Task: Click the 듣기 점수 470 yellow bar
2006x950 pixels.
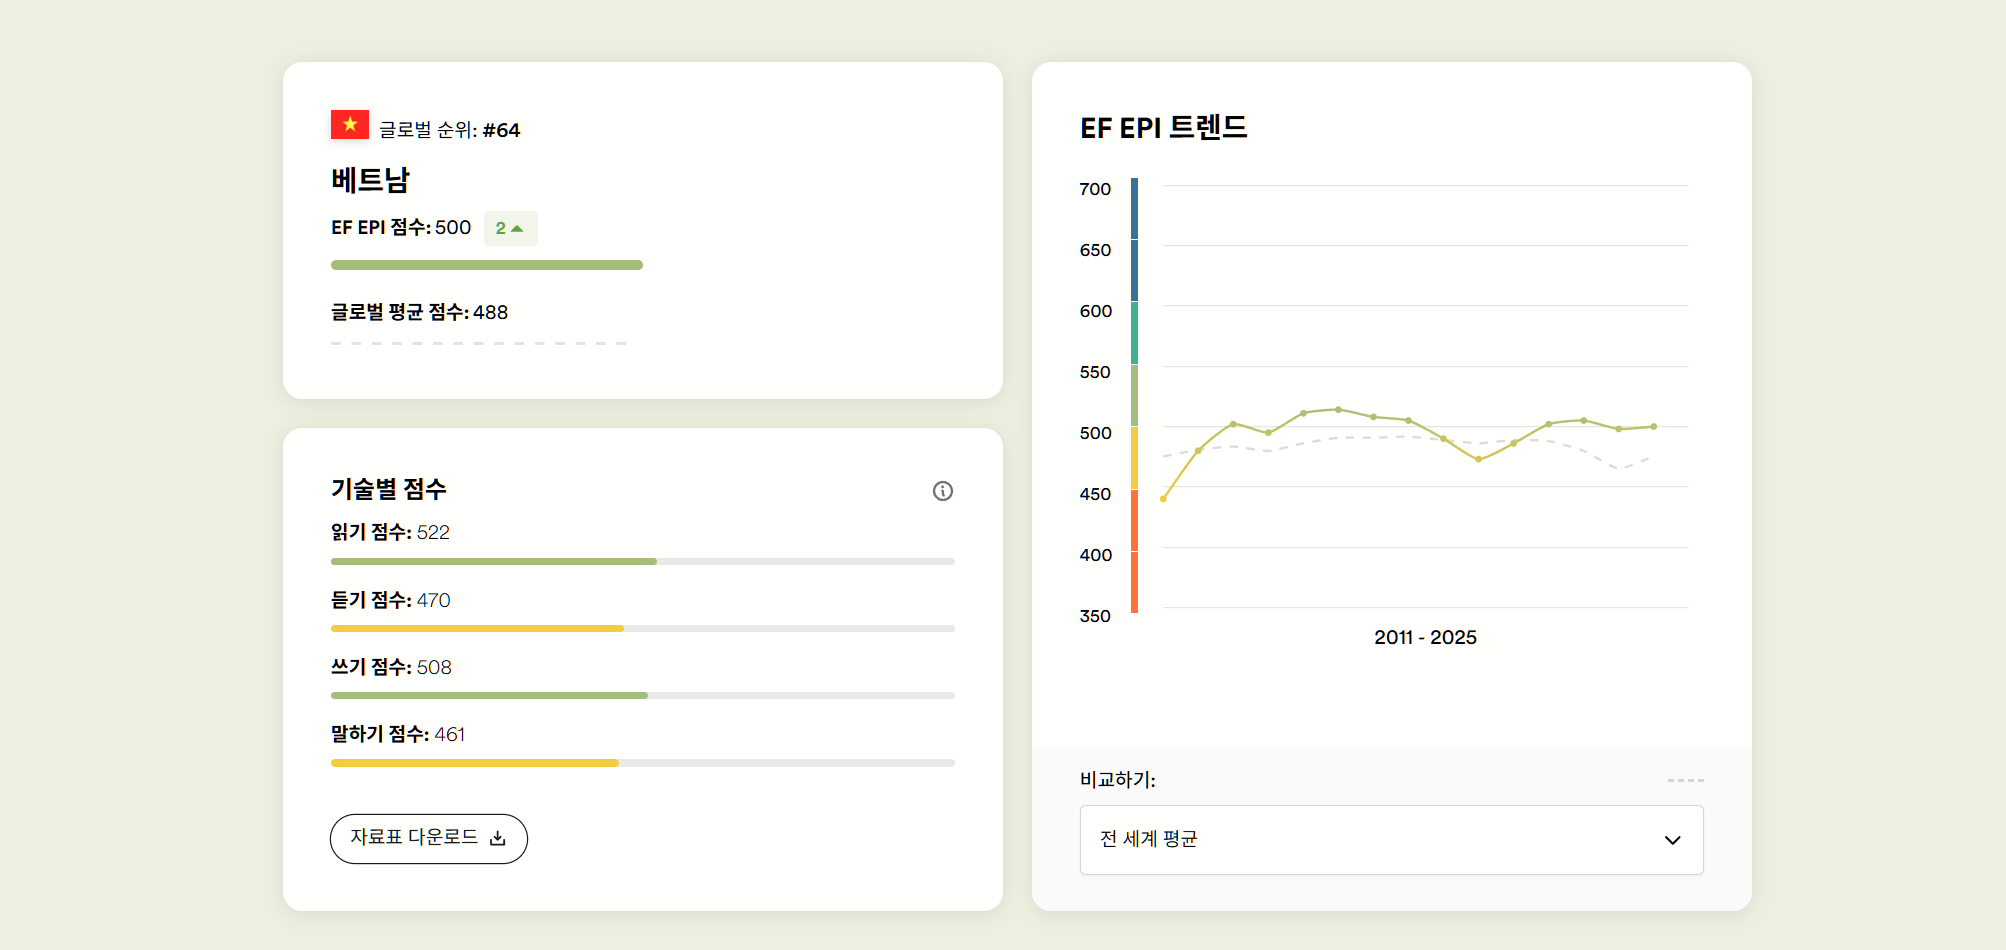Action: pyautogui.click(x=477, y=628)
